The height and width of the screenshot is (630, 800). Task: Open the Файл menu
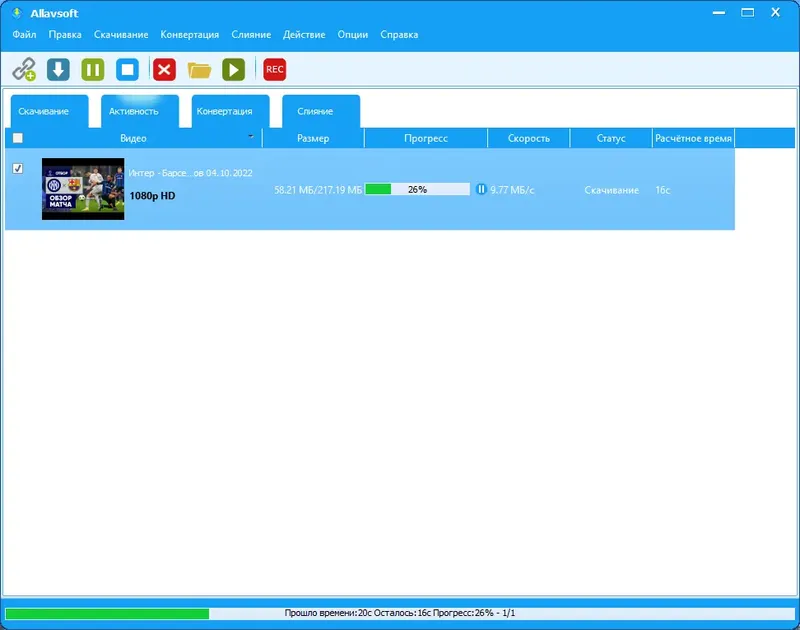(24, 35)
